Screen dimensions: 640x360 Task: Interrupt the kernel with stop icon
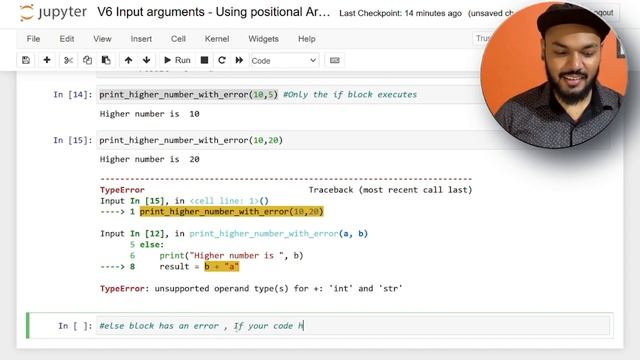tap(204, 60)
